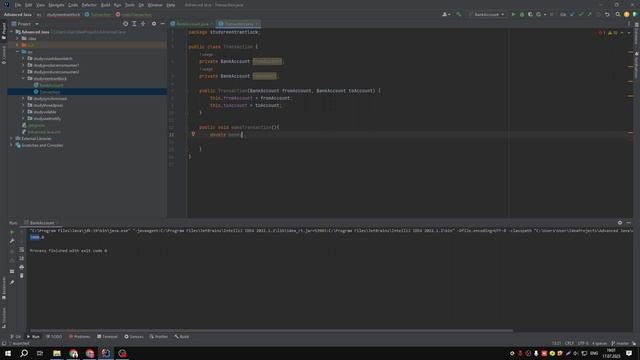The height and width of the screenshot is (360, 640).
Task: Expand the .idea folder
Action: pyautogui.click(x=18, y=38)
